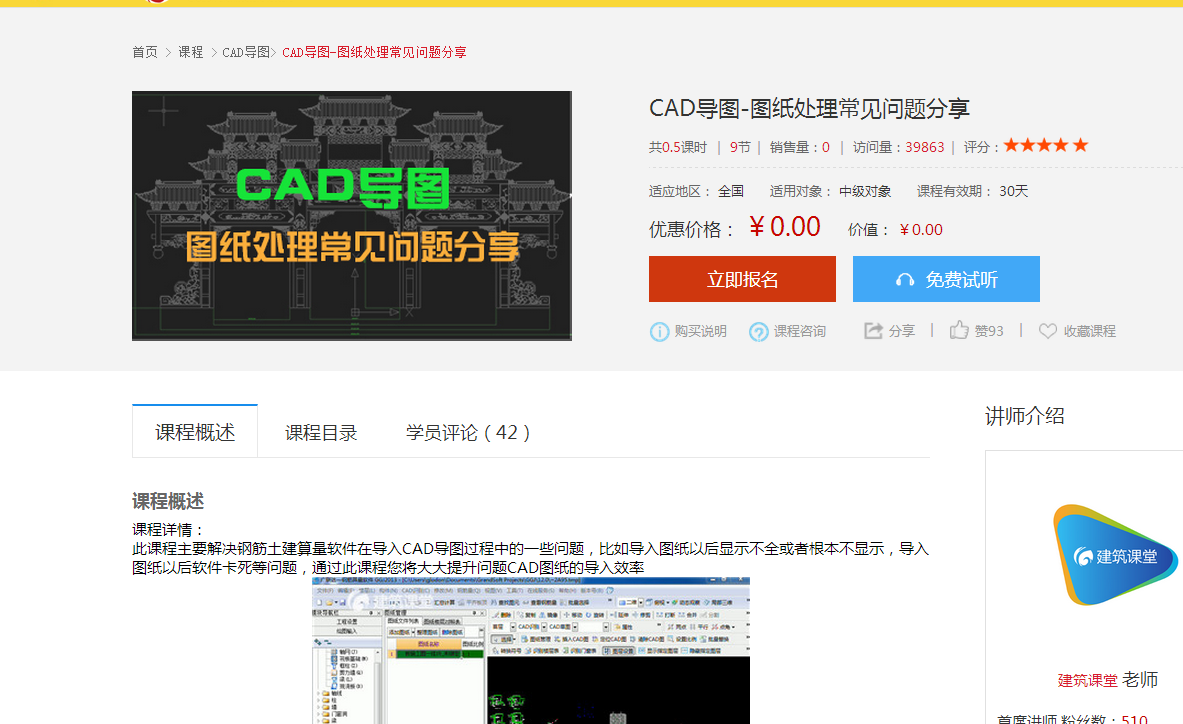The image size is (1183, 724).
Task: Click the 立即报名 enrollment button
Action: coord(742,279)
